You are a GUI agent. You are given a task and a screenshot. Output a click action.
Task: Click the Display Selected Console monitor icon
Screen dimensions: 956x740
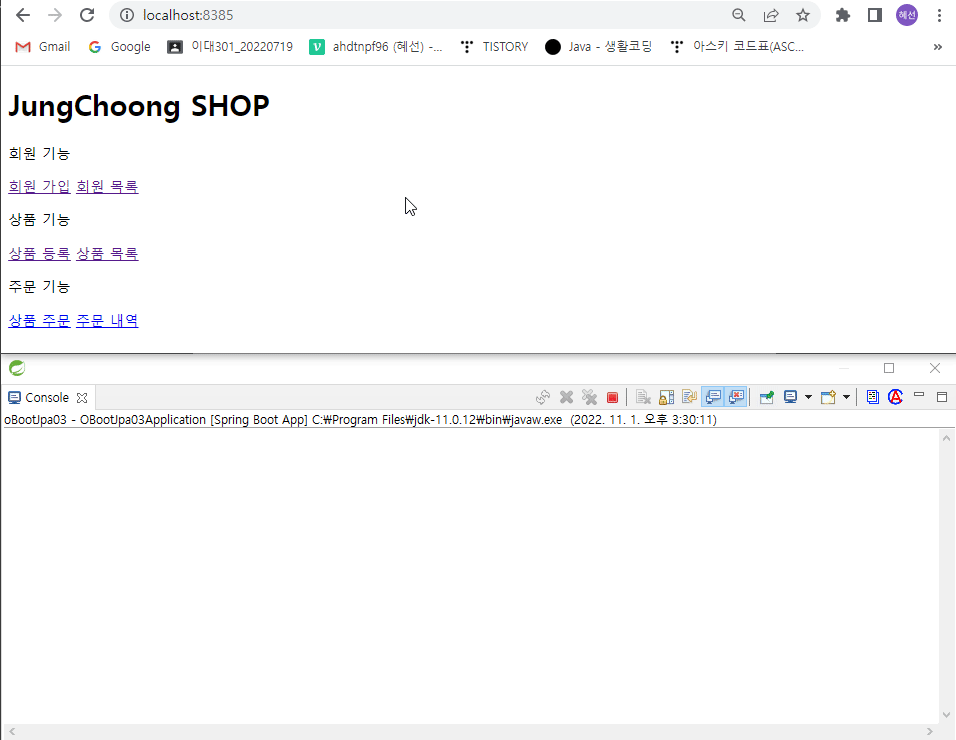pos(791,397)
